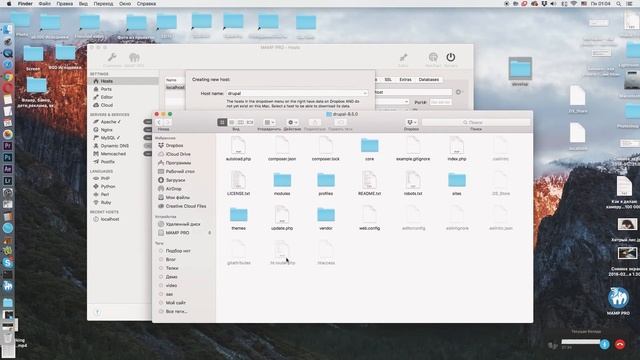
Task: Click the red end button on recording widget
Action: pos(620,344)
